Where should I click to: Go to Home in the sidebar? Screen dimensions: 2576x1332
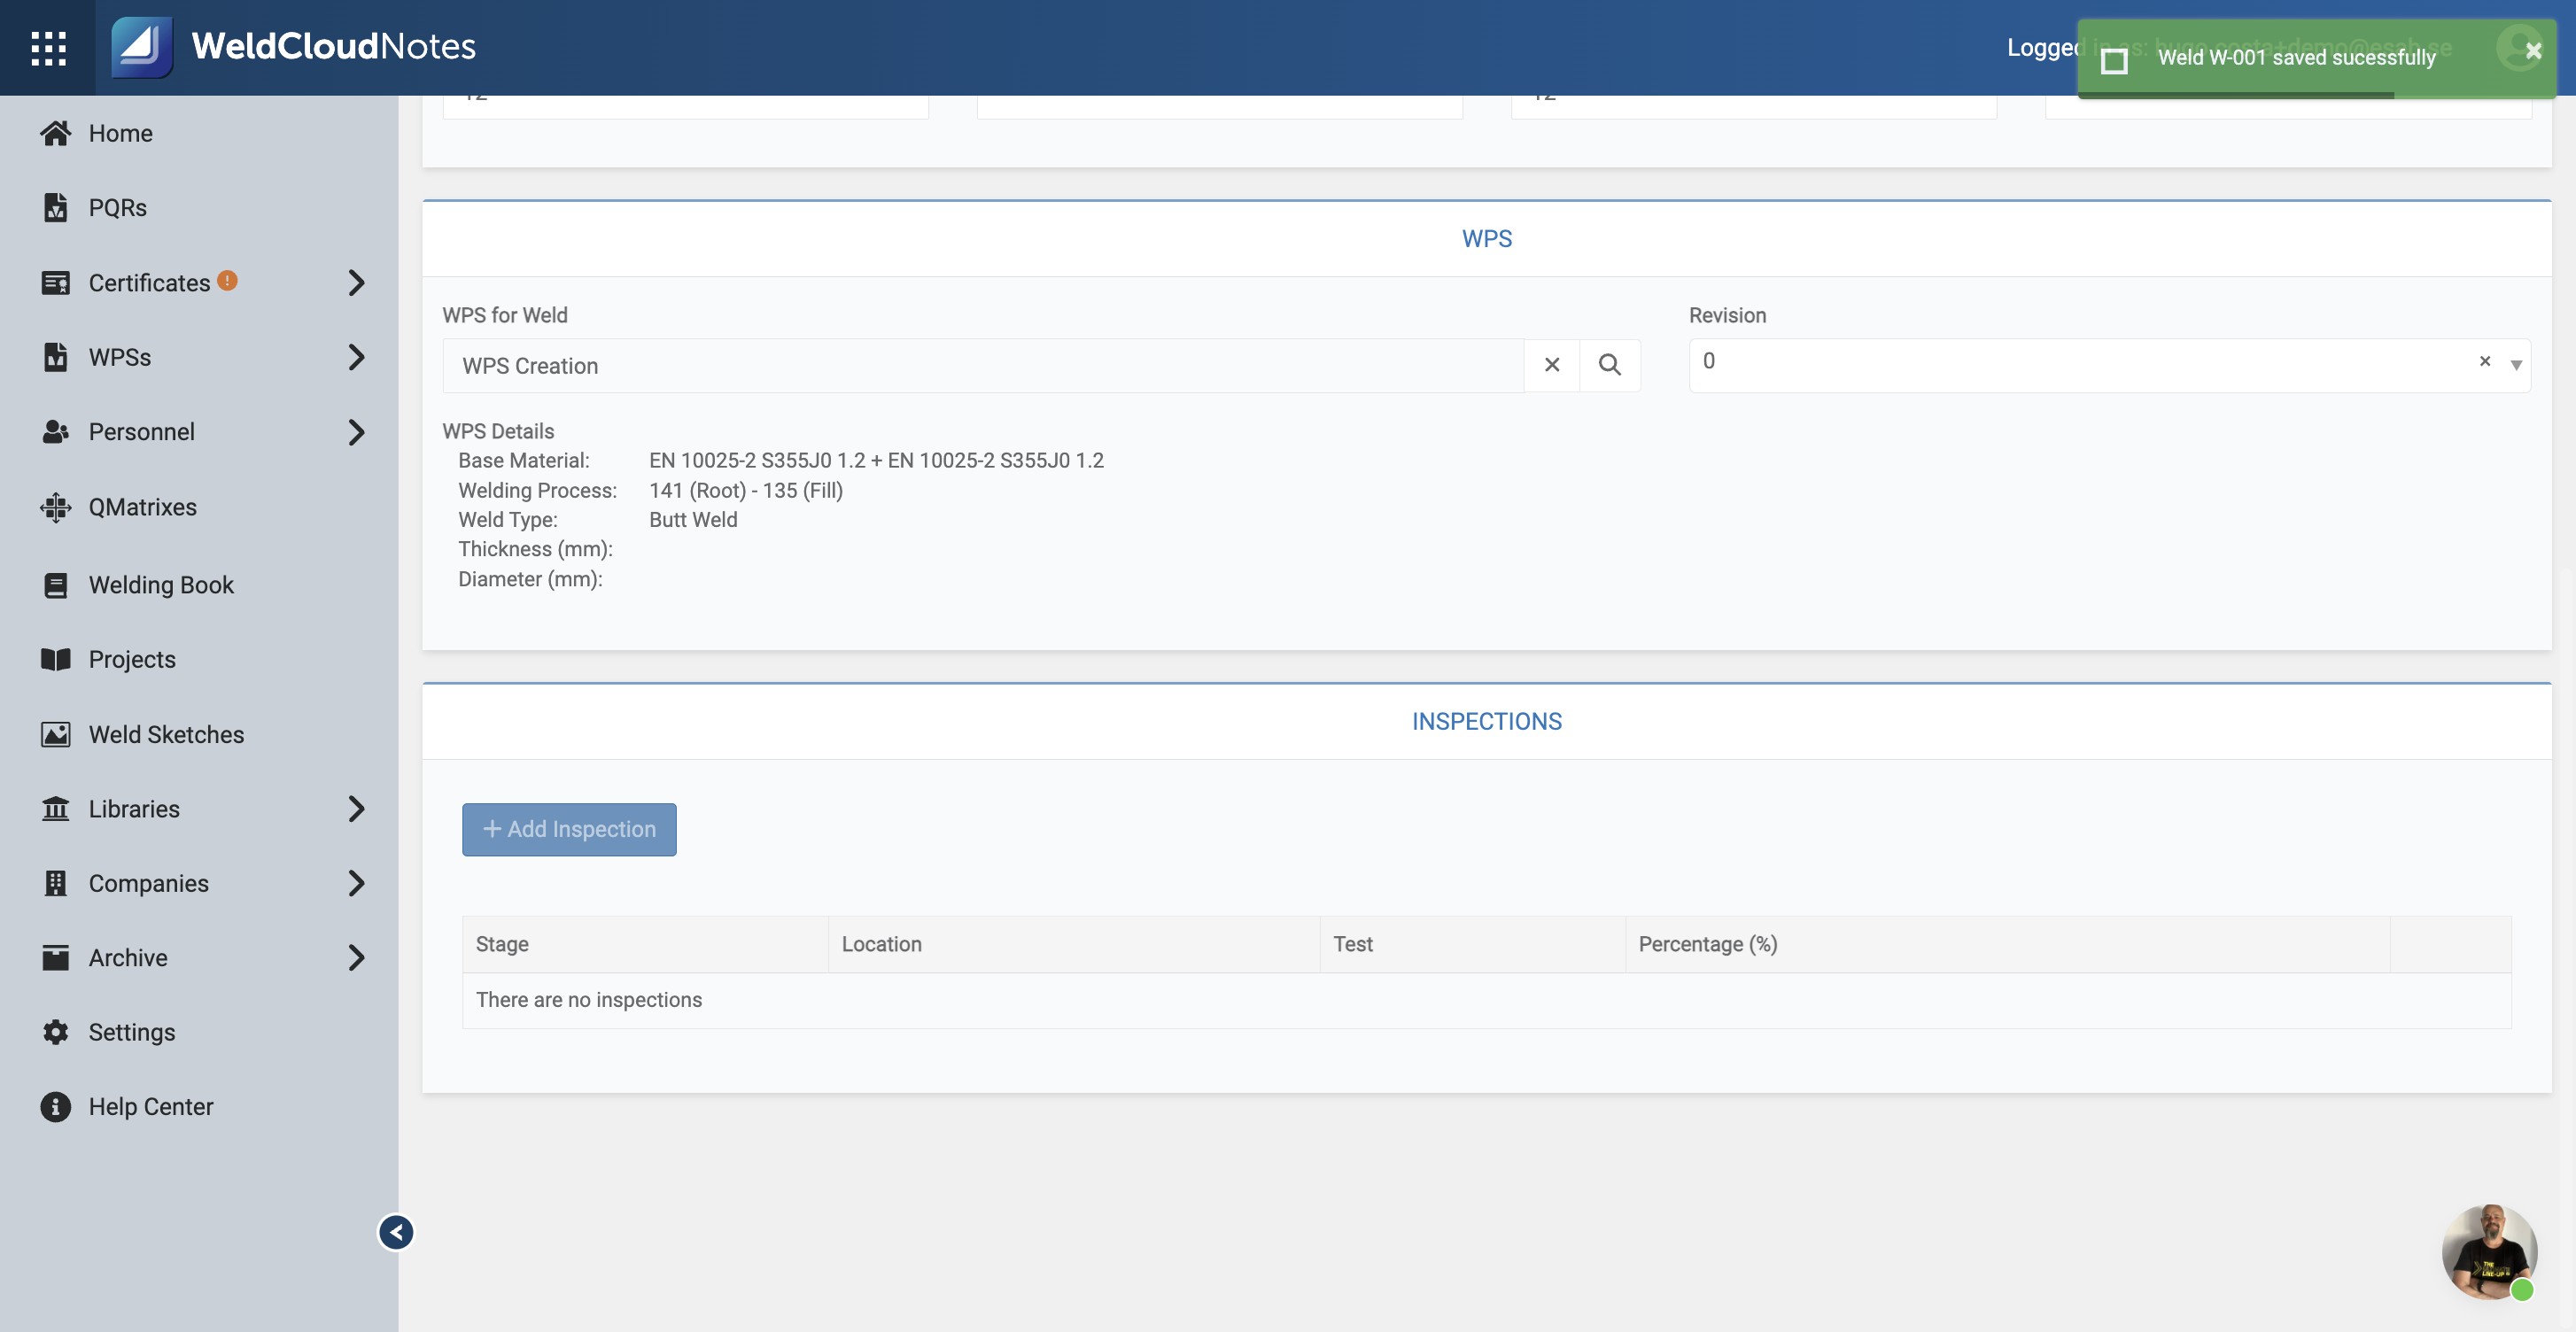click(x=120, y=133)
